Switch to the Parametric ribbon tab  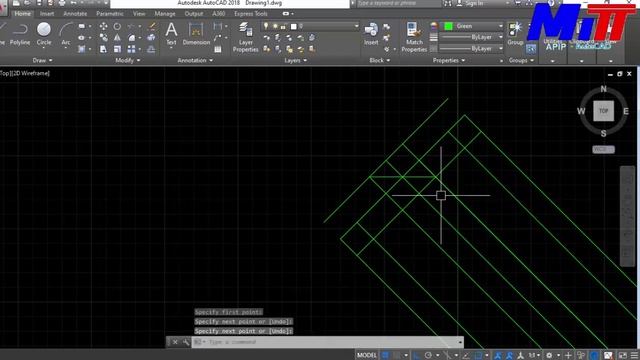110,13
